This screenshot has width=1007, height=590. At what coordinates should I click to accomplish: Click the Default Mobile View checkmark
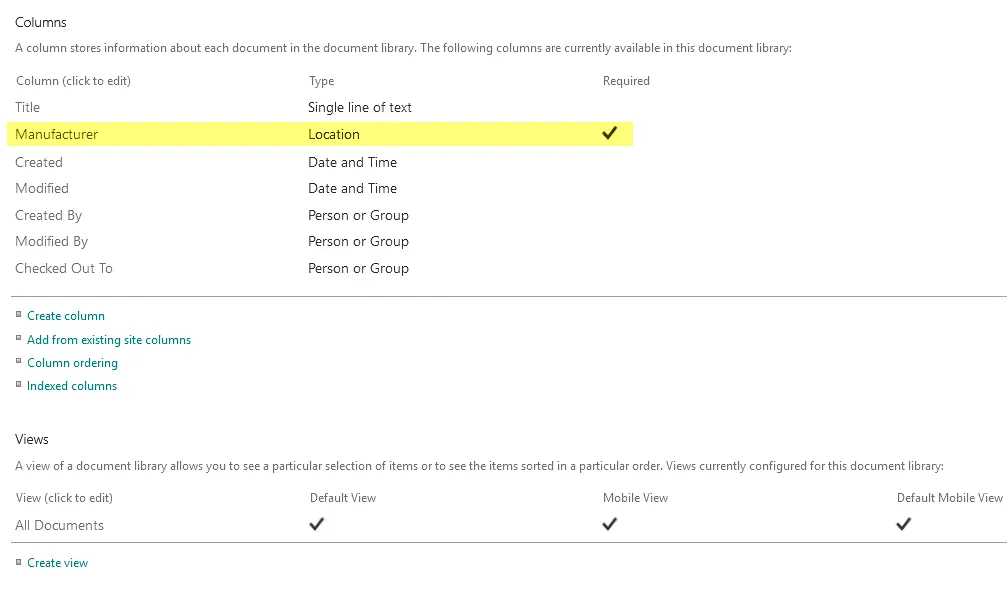[x=903, y=523]
